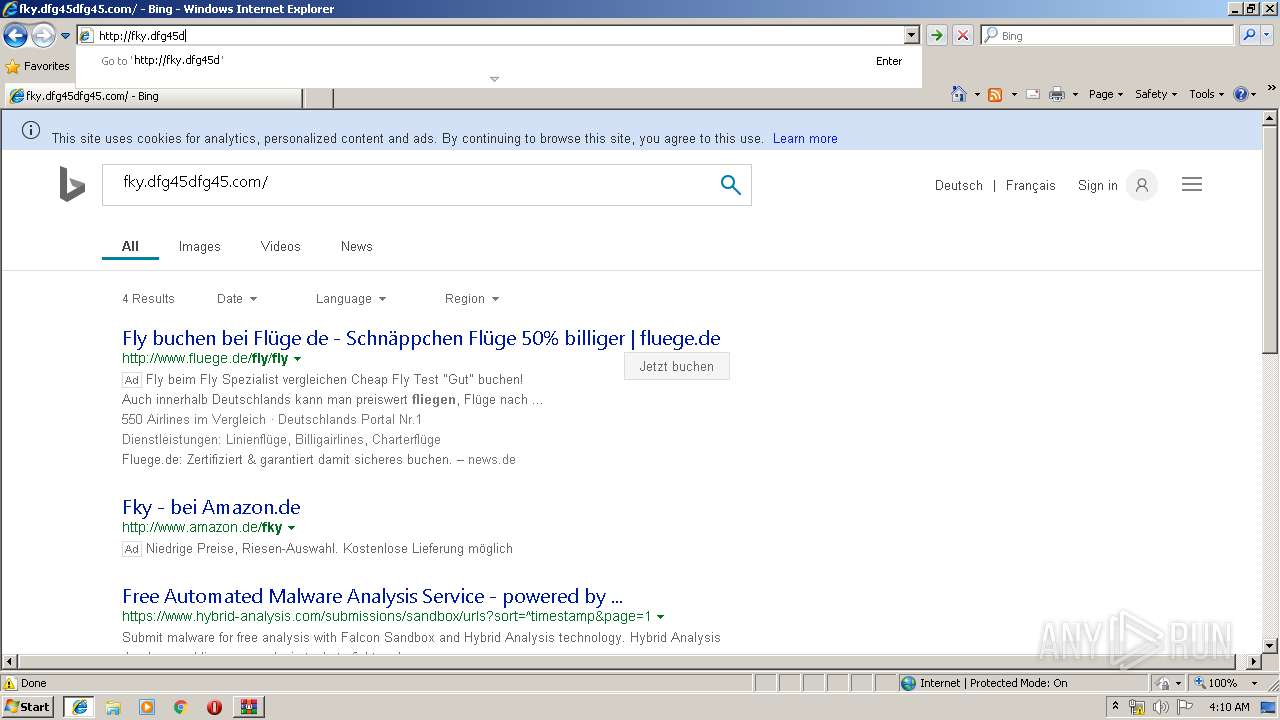The width and height of the screenshot is (1280, 720).
Task: Open the Safety menu
Action: tap(1156, 94)
